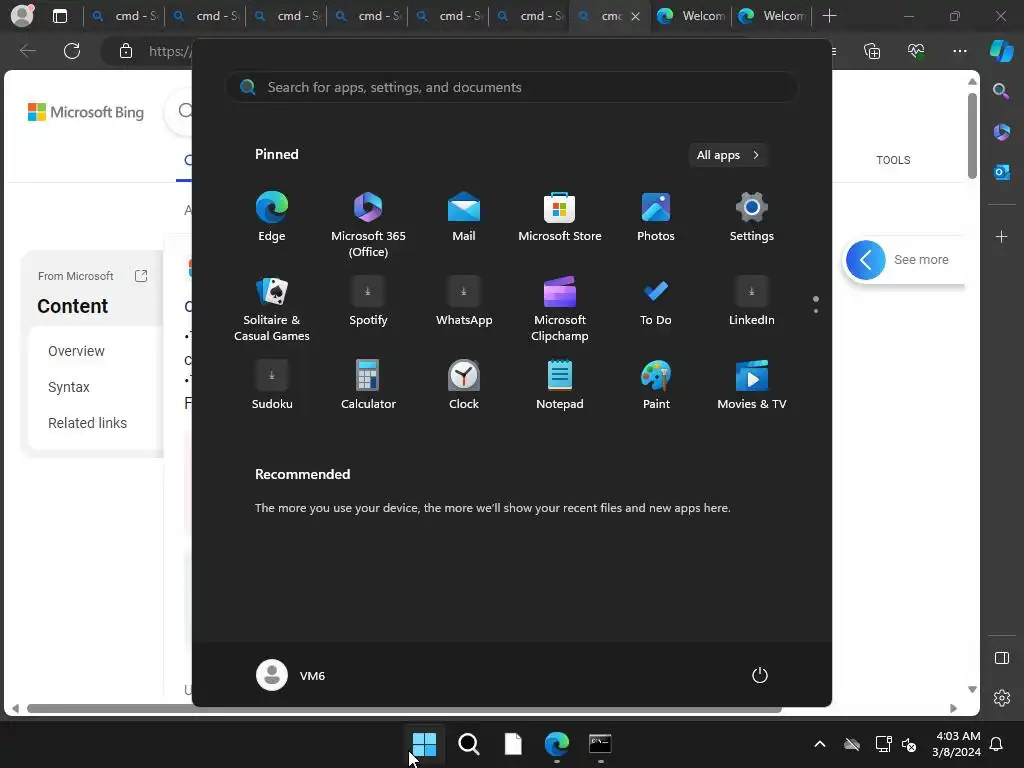Click the Spotify pinned tile
The height and width of the screenshot is (768, 1024).
368,302
